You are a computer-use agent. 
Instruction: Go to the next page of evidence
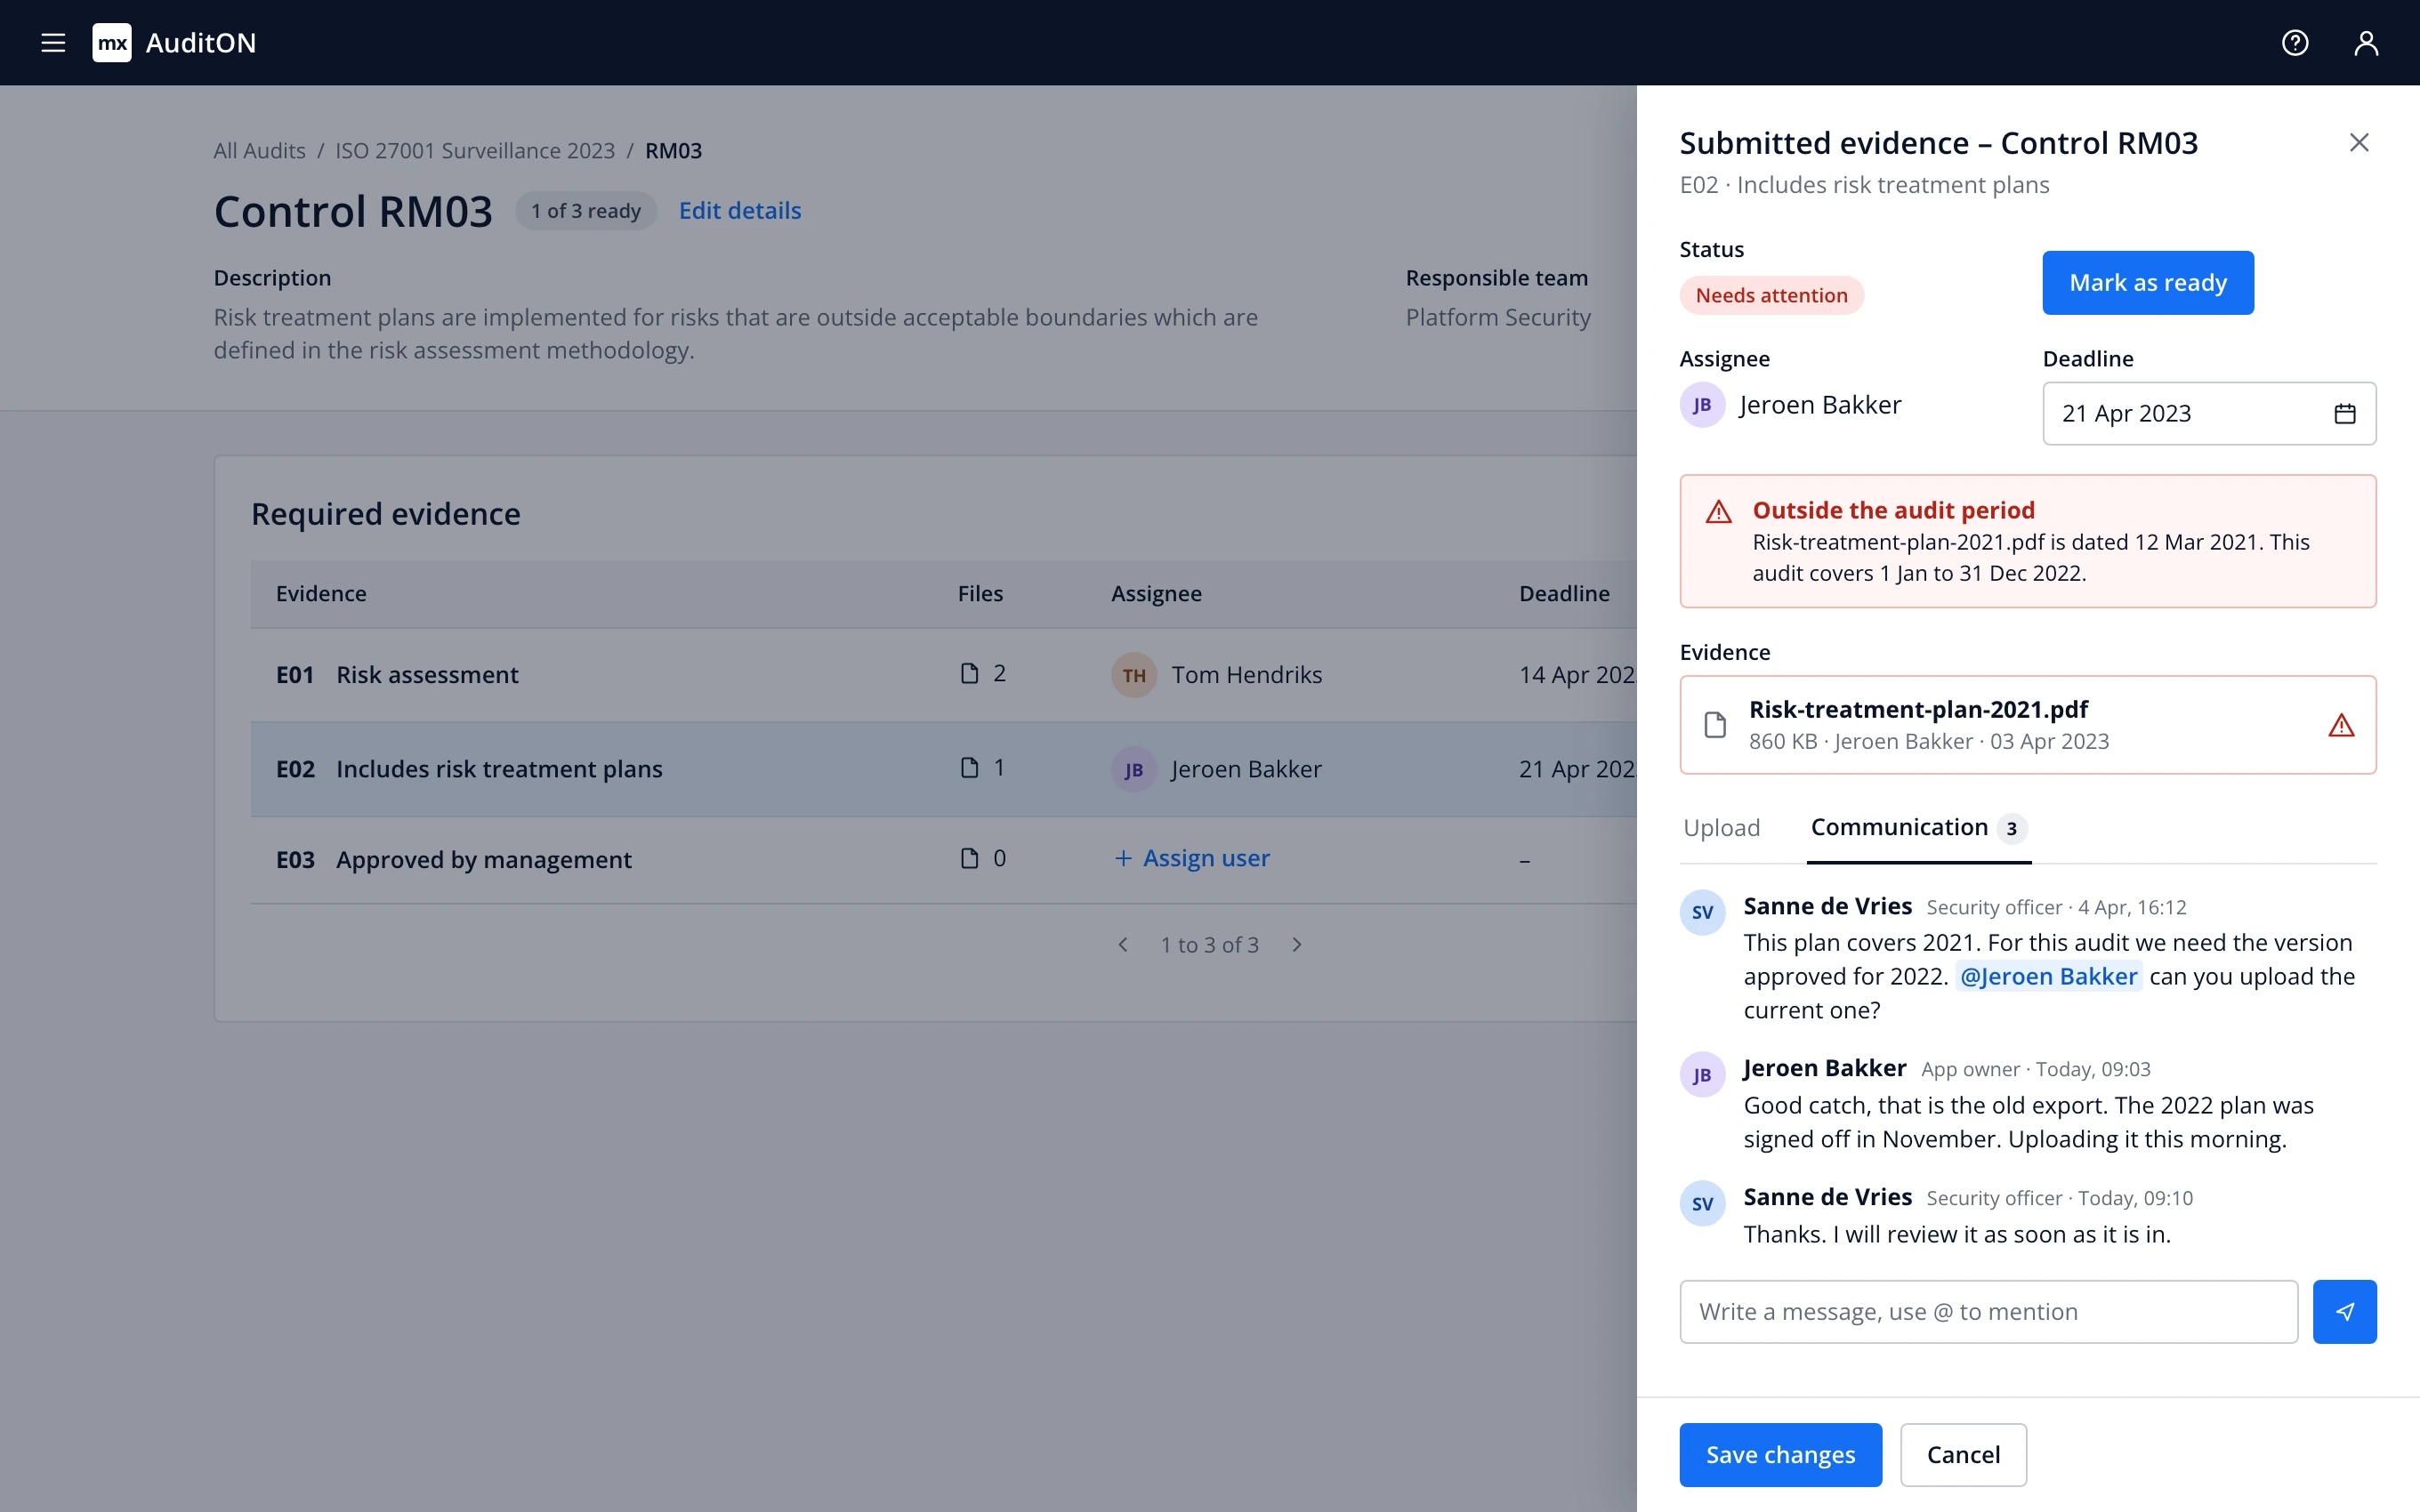1297,945
